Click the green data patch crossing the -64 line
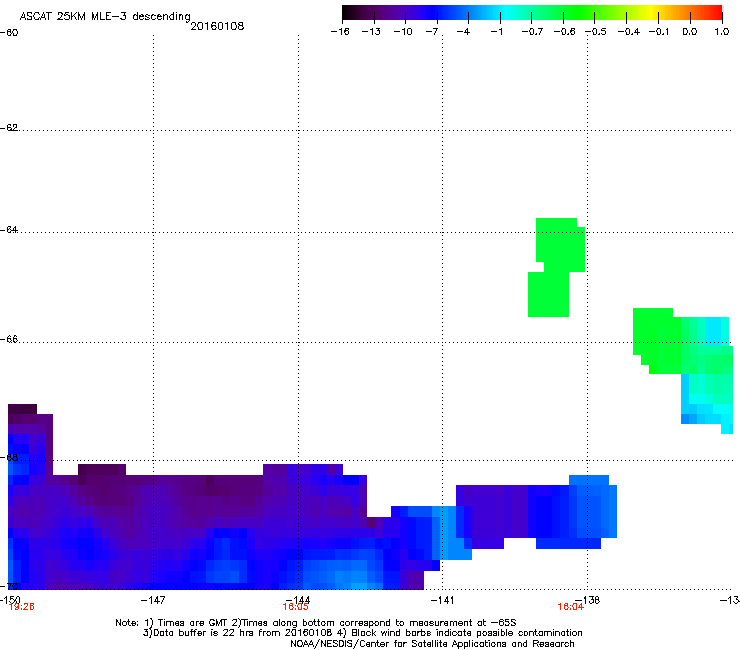This screenshot has width=740, height=650. click(x=556, y=267)
